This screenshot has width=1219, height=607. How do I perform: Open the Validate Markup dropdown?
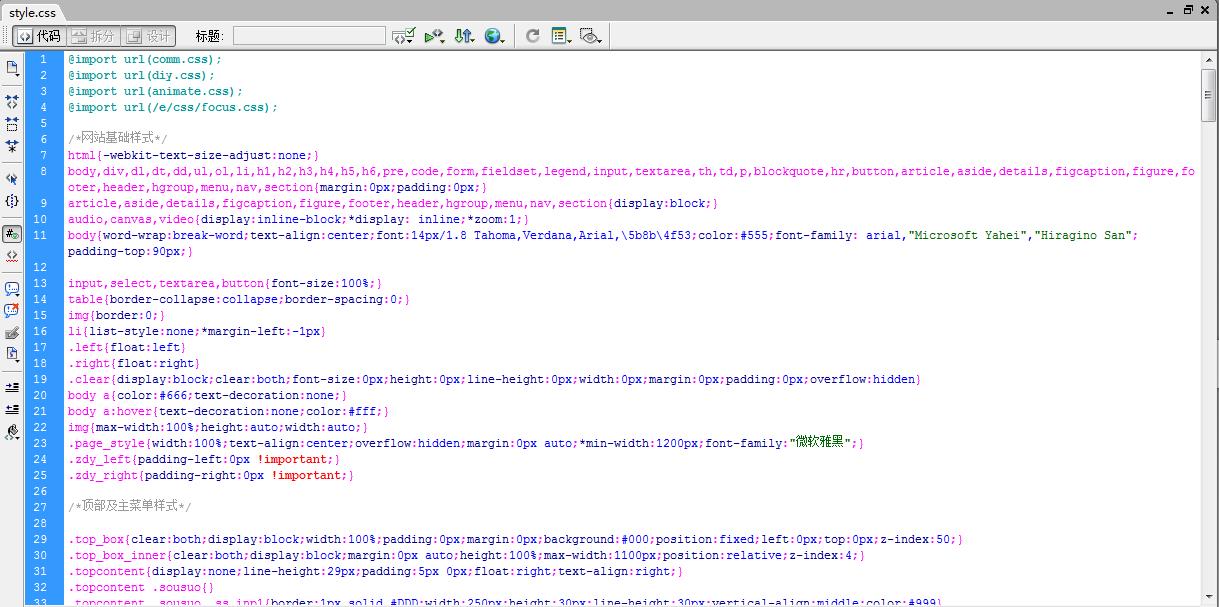(404, 36)
